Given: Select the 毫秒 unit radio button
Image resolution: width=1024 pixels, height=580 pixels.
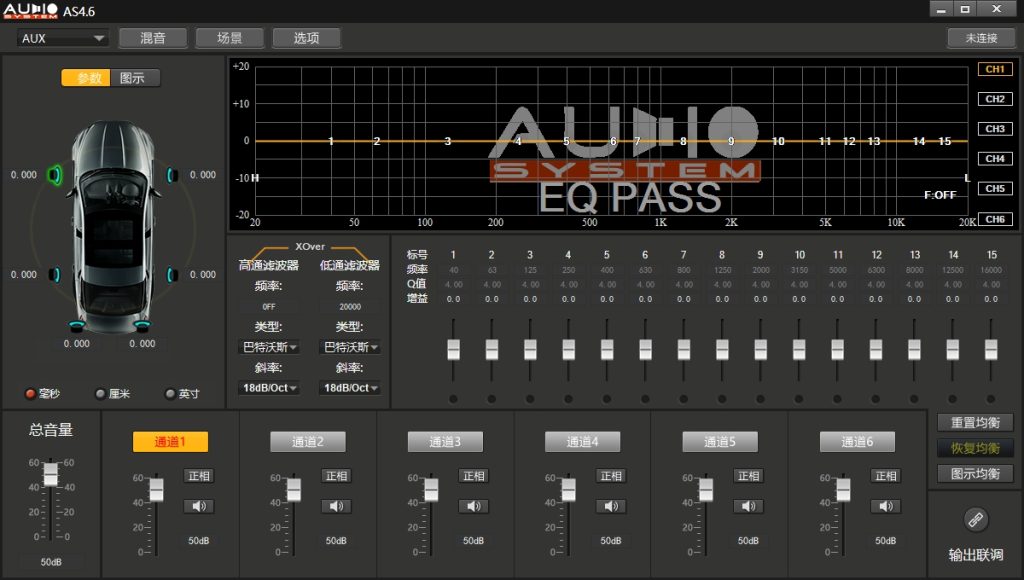Looking at the screenshot, I should 30,393.
